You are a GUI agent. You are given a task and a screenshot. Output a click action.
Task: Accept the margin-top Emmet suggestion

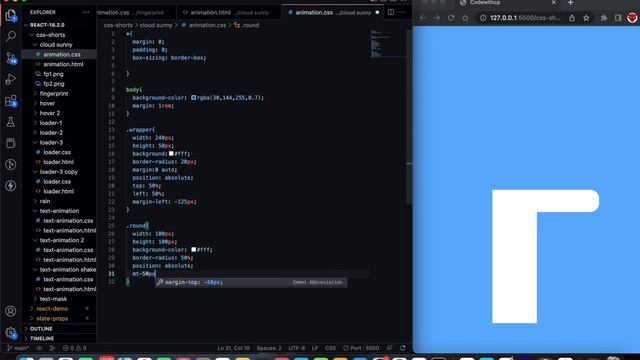(251, 282)
